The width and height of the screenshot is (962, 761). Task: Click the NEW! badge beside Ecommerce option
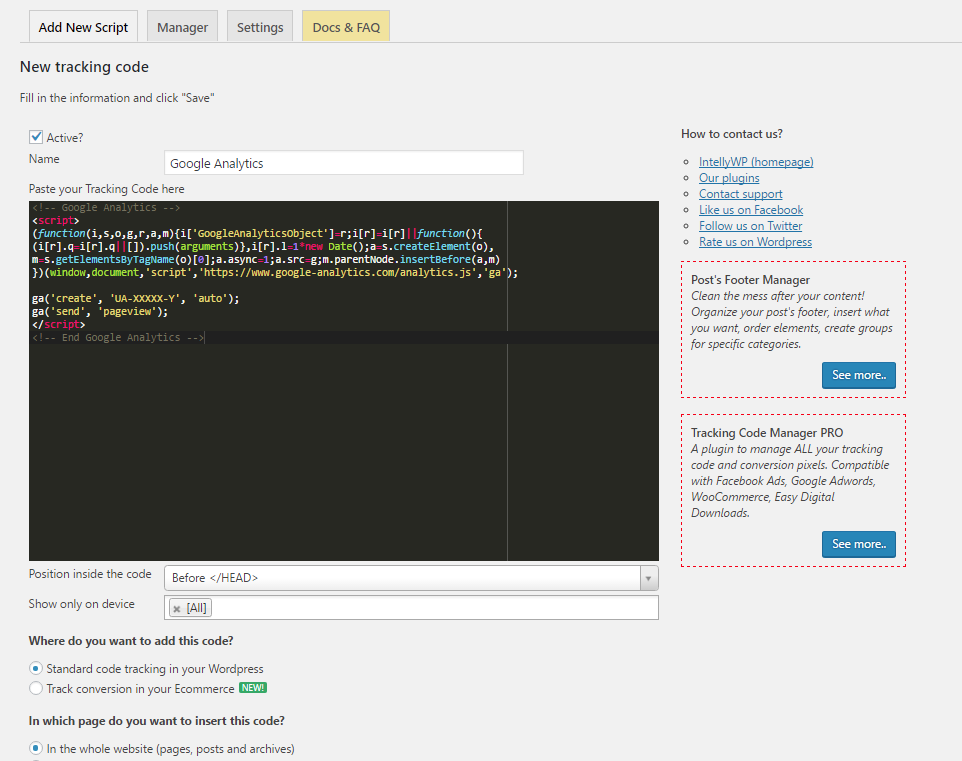click(252, 688)
